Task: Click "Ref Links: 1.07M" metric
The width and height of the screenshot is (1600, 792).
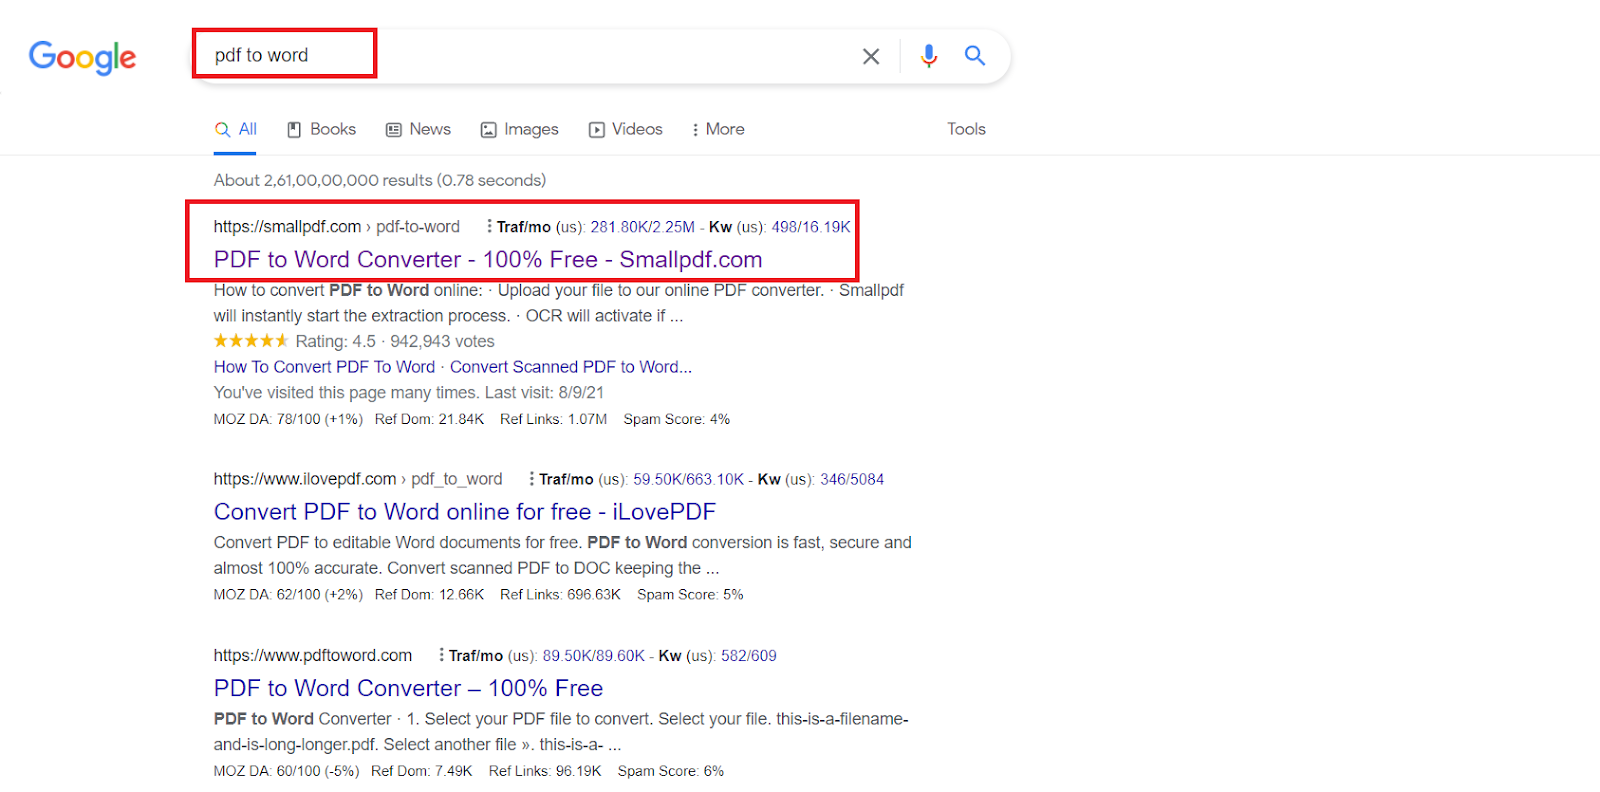Action: 553,419
